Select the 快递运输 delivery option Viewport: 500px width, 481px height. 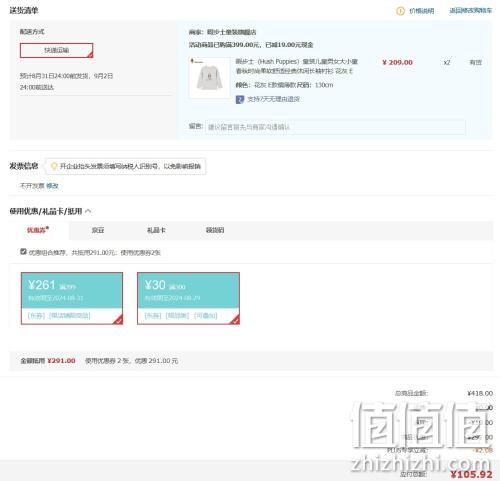coord(57,50)
